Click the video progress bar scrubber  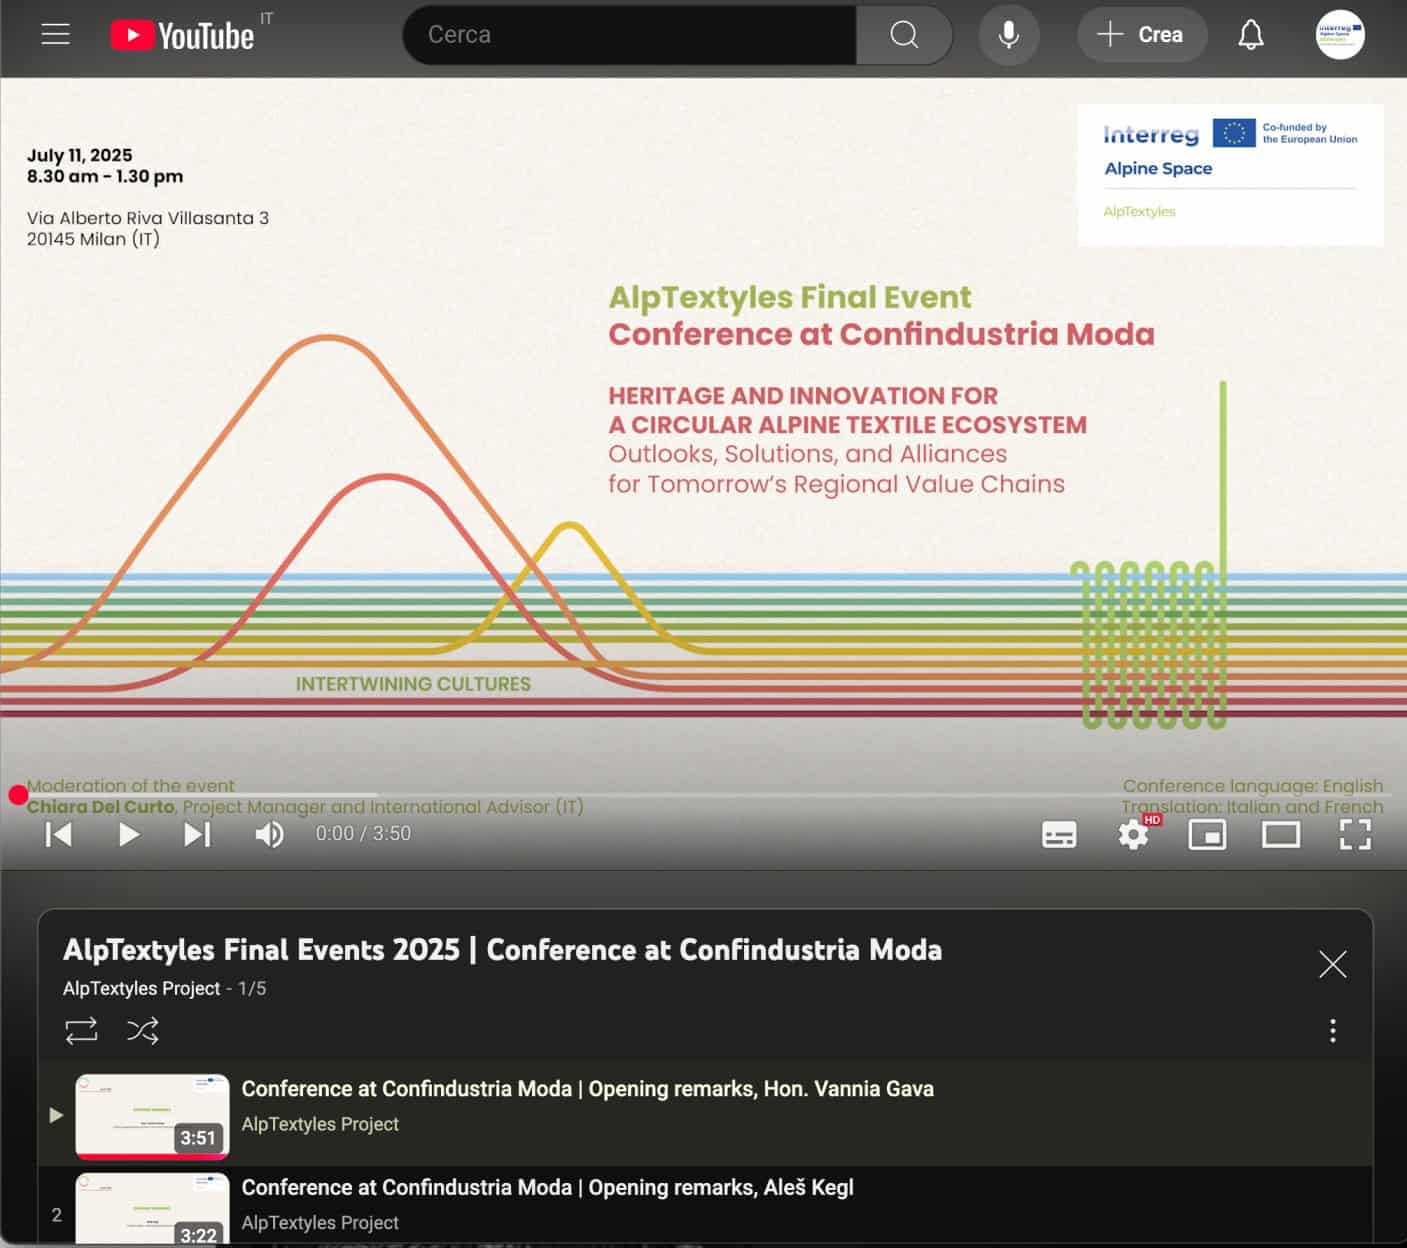pyautogui.click(x=18, y=795)
